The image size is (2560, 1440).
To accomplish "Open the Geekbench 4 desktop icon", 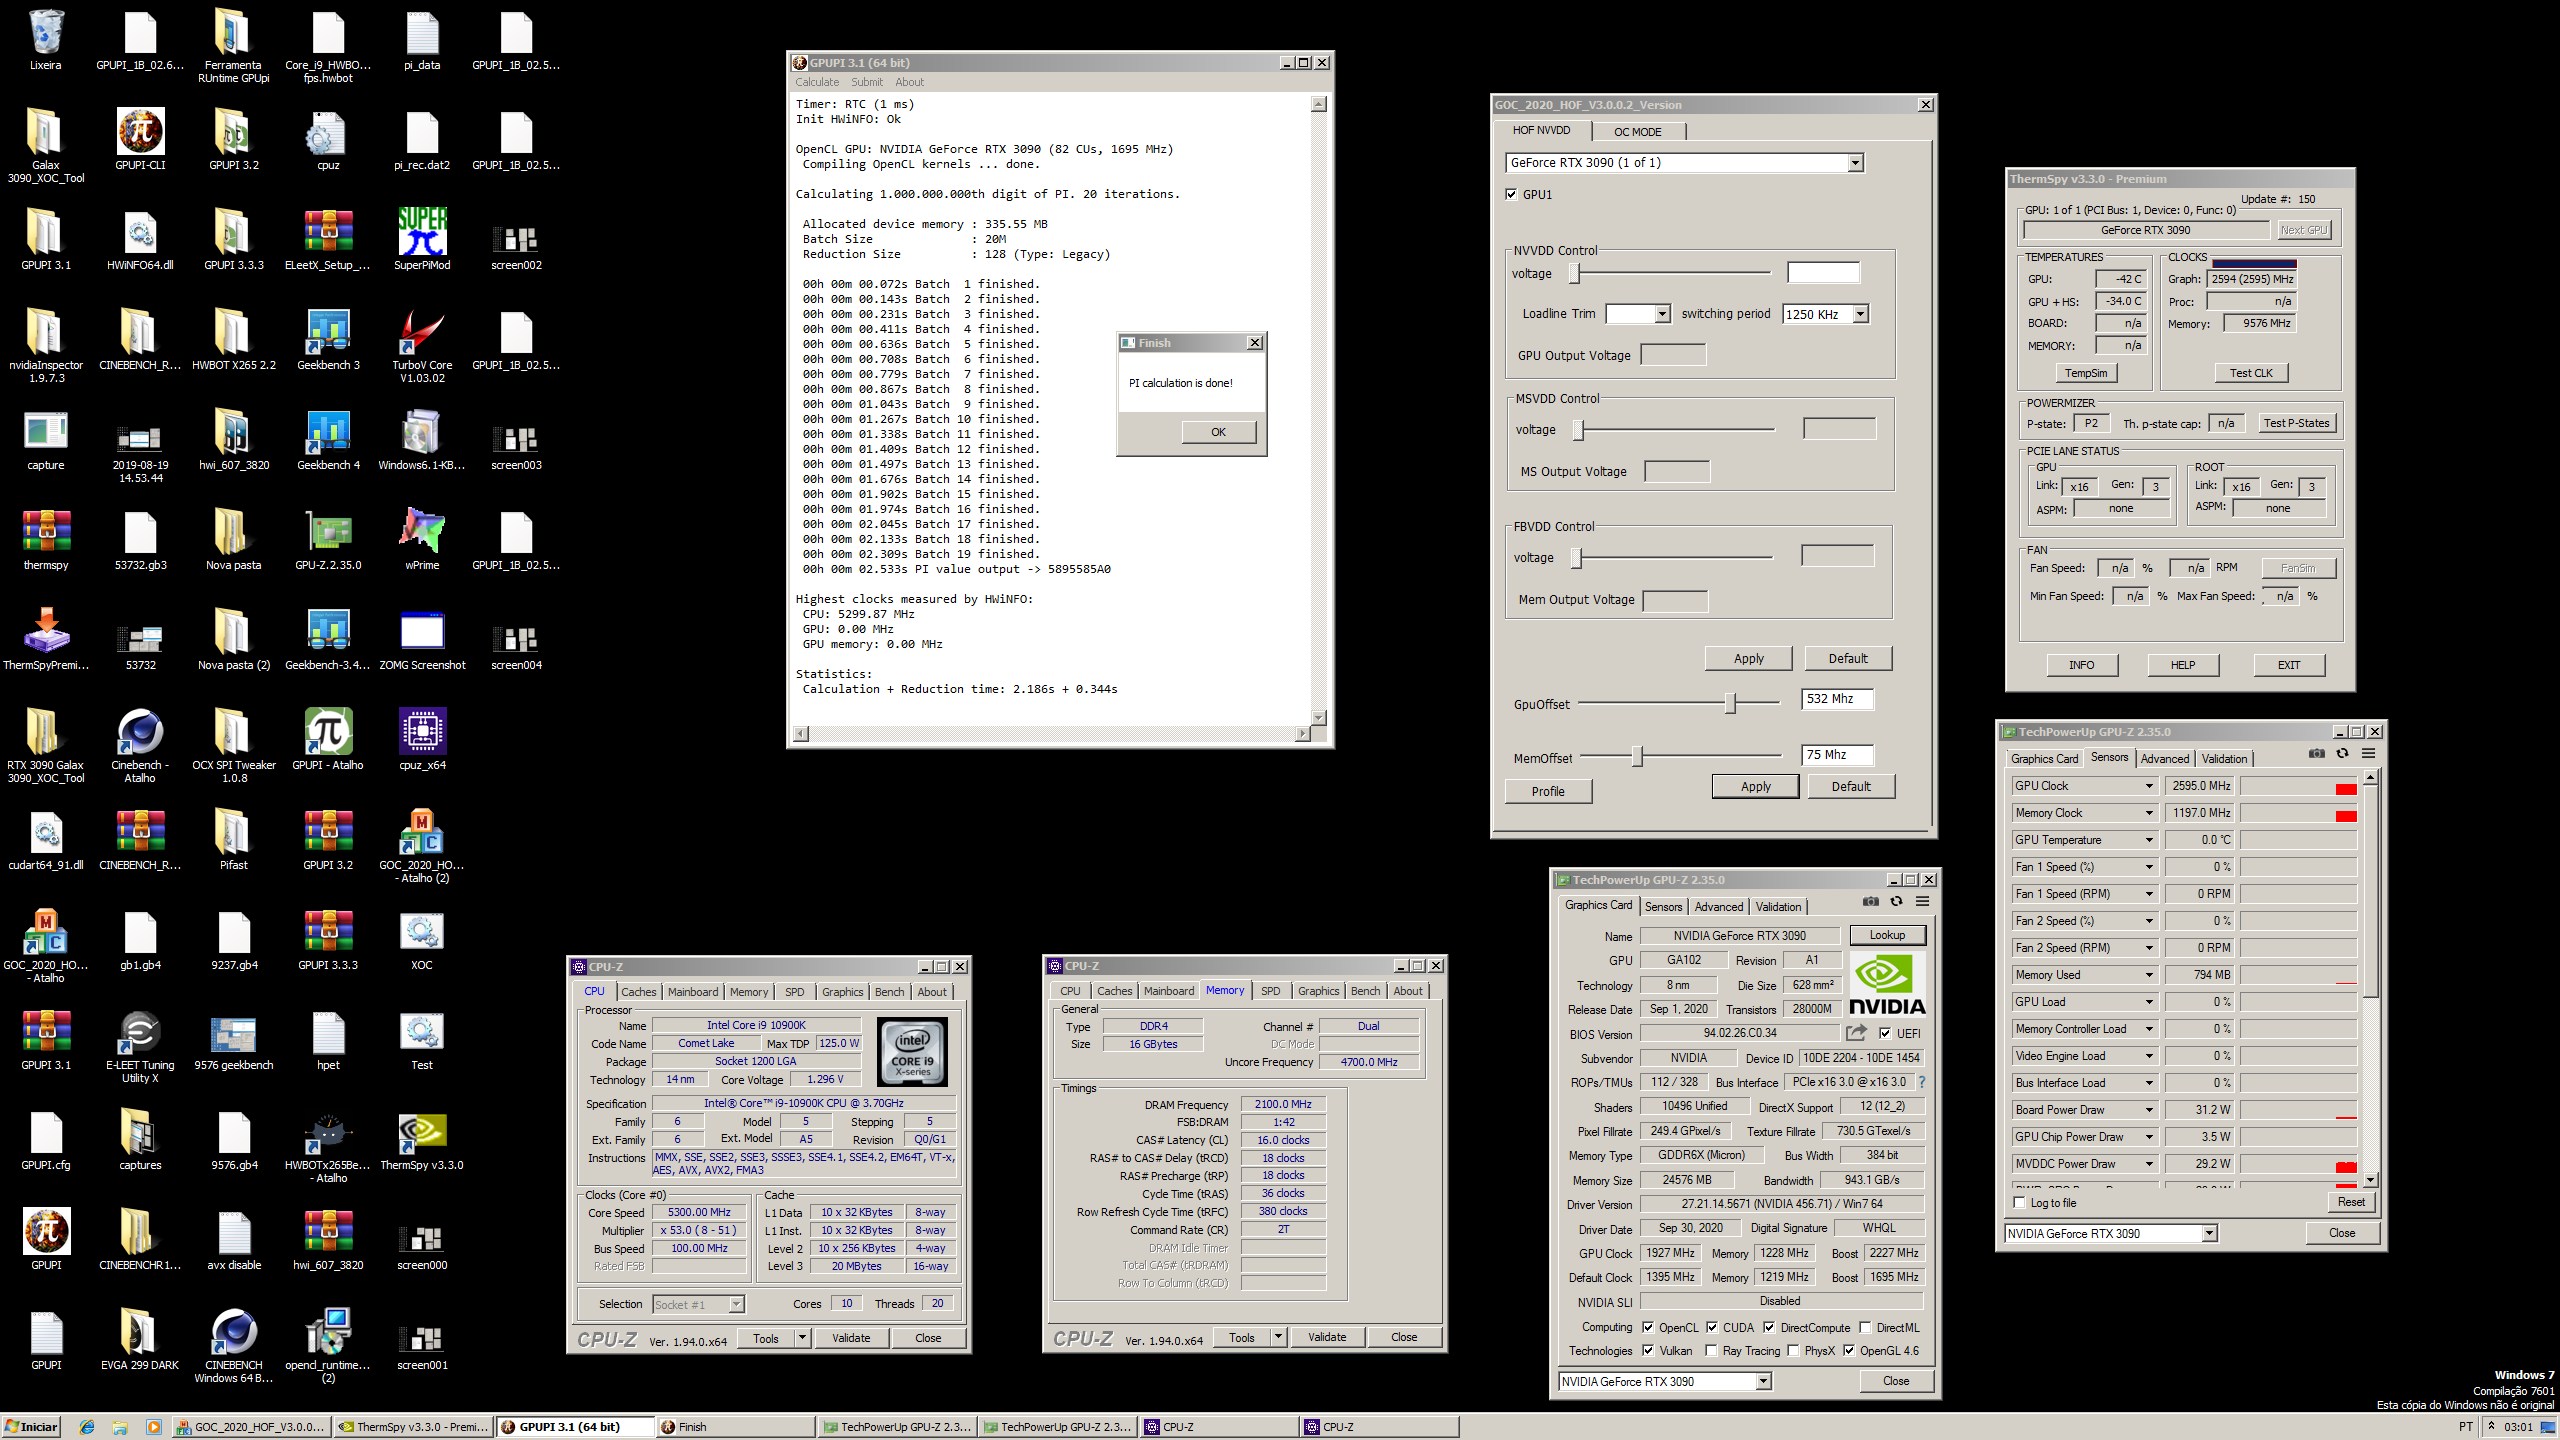I will tap(328, 441).
